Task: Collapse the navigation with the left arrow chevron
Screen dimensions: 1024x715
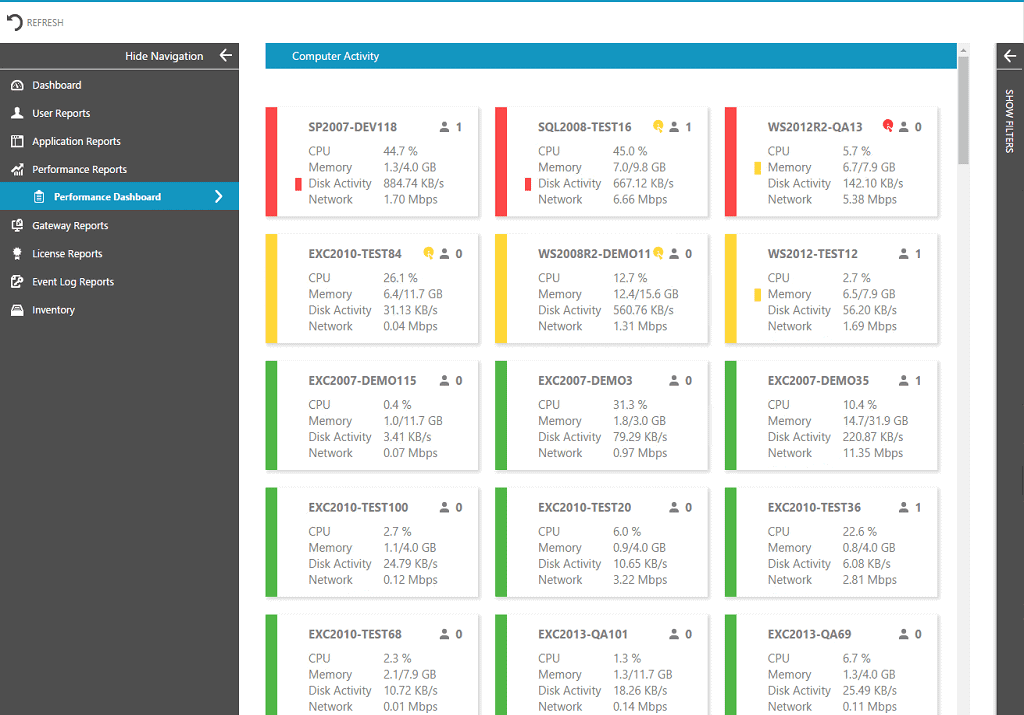Action: click(x=226, y=56)
